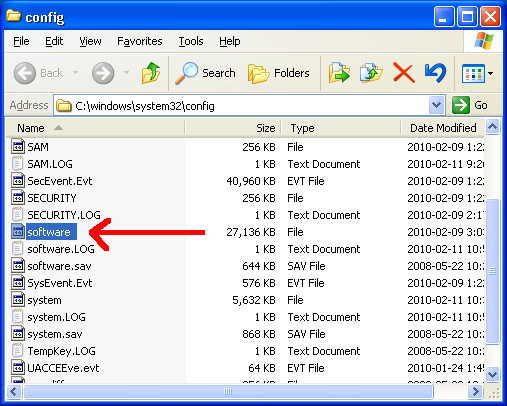Click the Views grid icon
The height and width of the screenshot is (406, 507).
[473, 73]
